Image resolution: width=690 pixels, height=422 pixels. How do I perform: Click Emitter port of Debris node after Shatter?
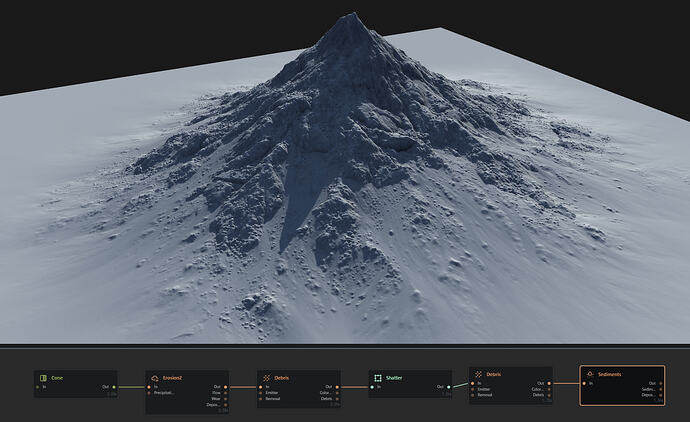473,389
